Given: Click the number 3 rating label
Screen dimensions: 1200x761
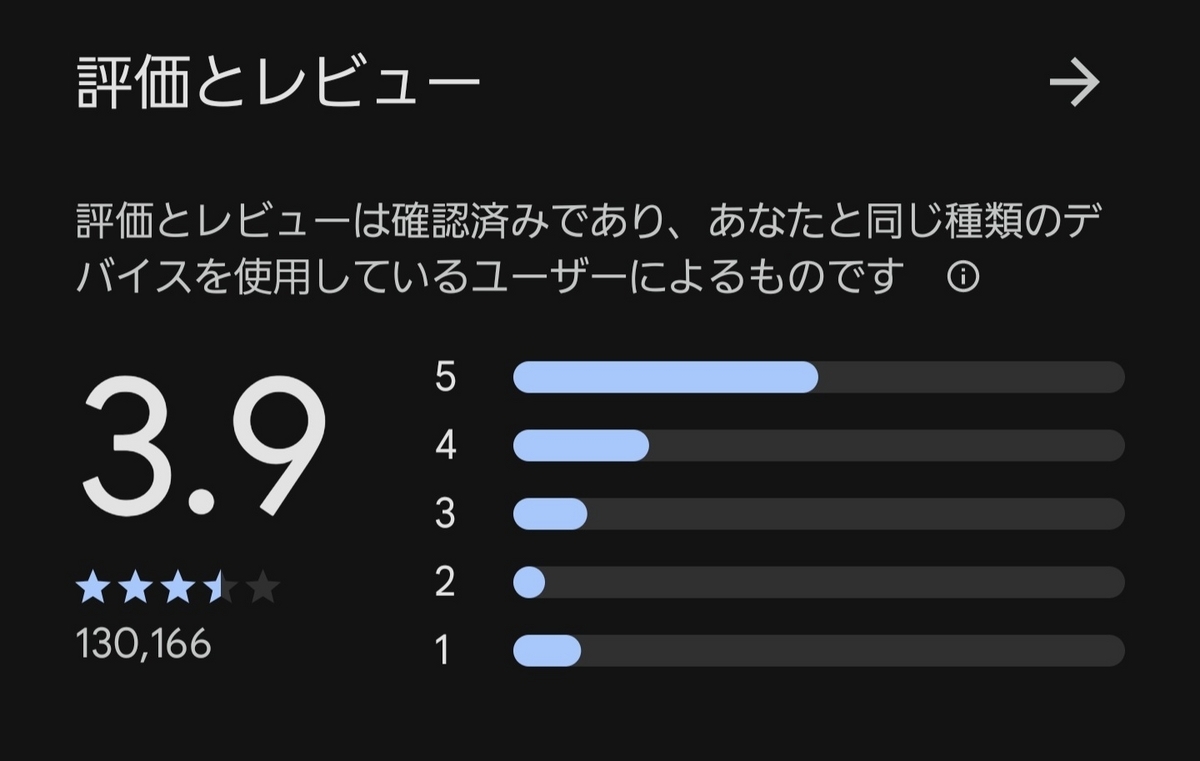Looking at the screenshot, I should 445,514.
